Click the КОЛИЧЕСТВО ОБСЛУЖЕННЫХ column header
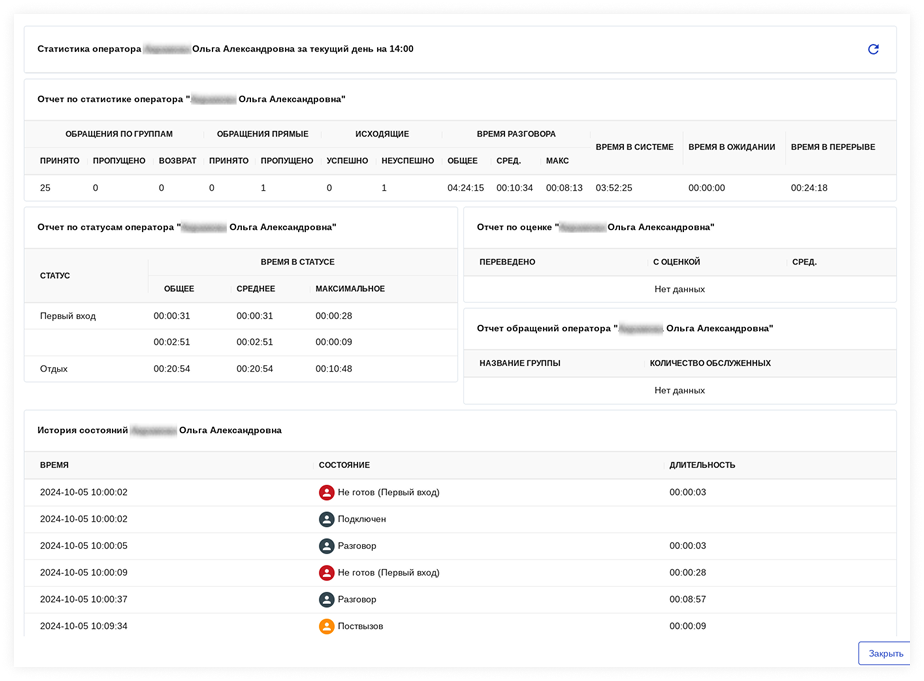This screenshot has height=681, width=924. pyautogui.click(x=709, y=363)
